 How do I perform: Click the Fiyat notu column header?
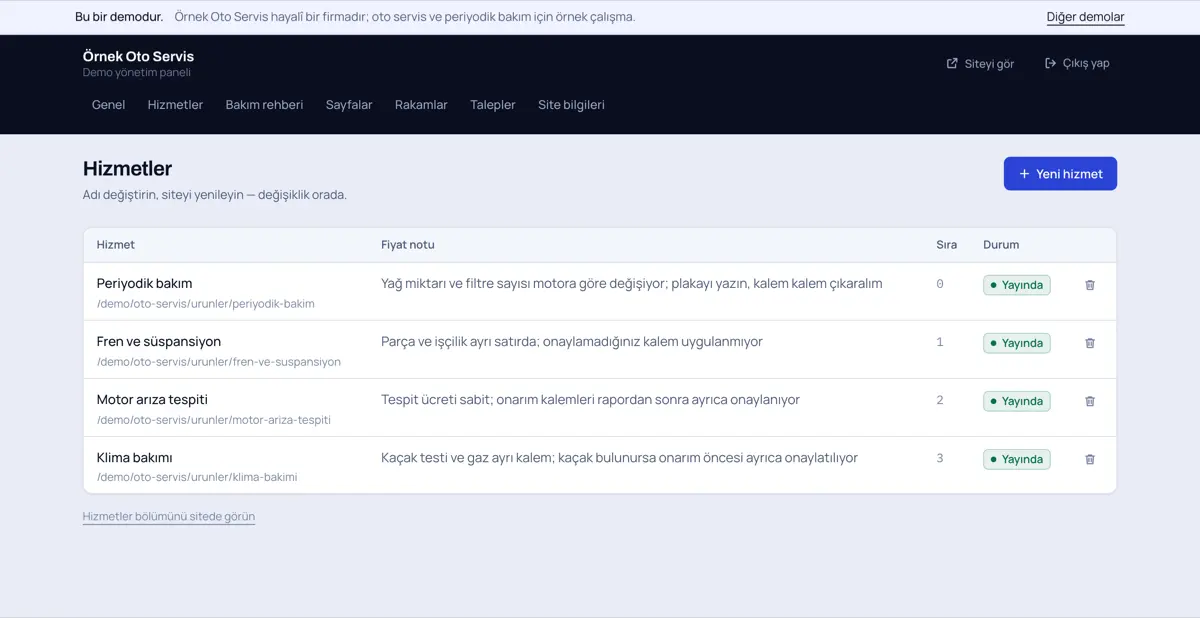pos(408,245)
